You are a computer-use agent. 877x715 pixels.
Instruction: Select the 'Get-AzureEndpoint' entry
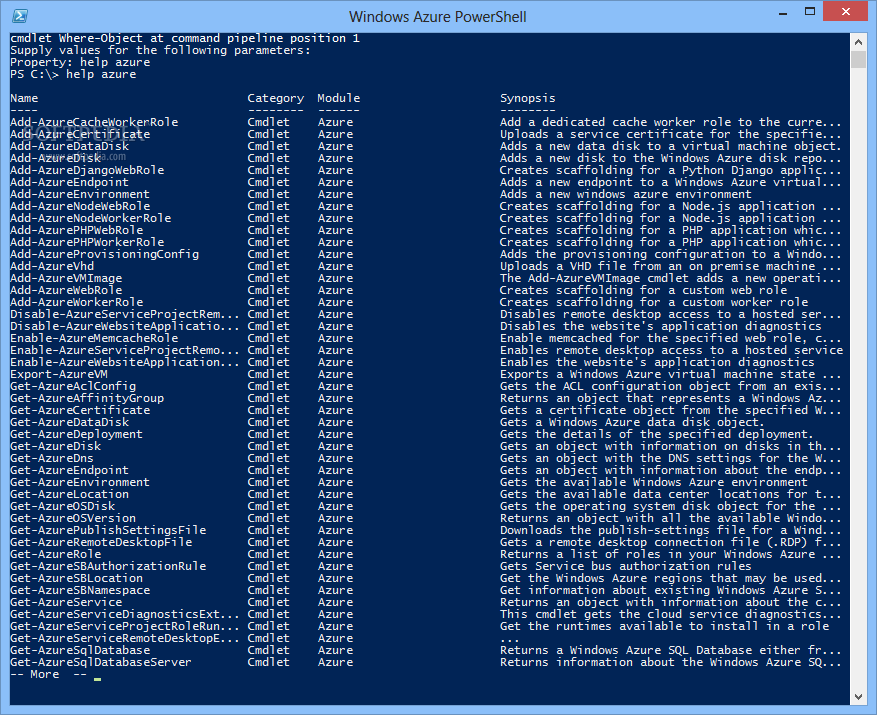click(x=69, y=471)
